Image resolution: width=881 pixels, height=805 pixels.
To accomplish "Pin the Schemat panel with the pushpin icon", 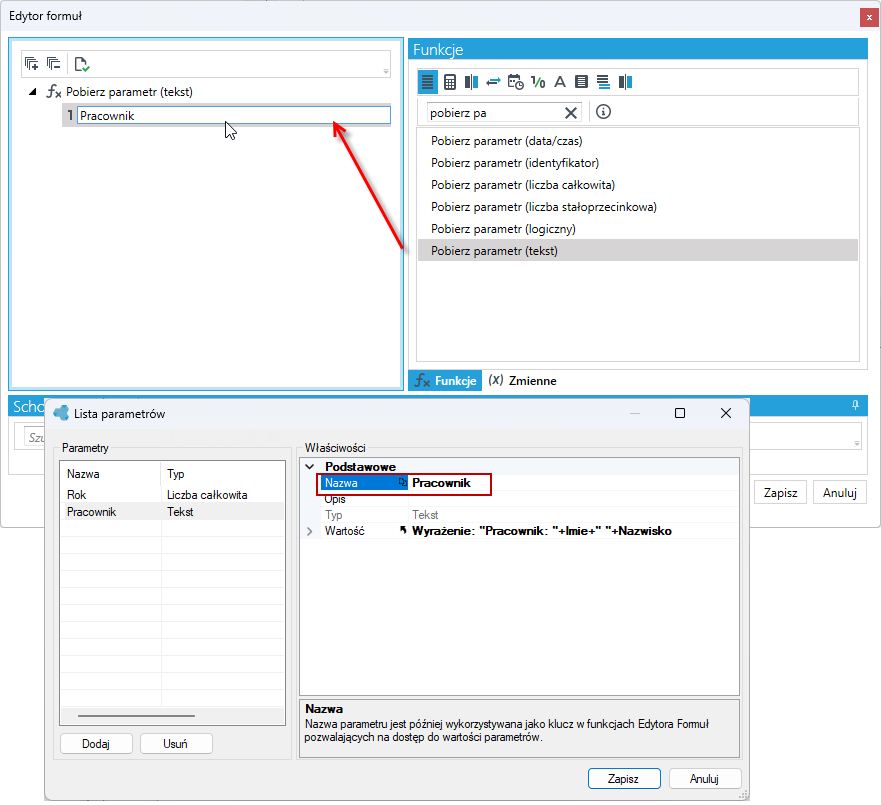I will pyautogui.click(x=855, y=405).
